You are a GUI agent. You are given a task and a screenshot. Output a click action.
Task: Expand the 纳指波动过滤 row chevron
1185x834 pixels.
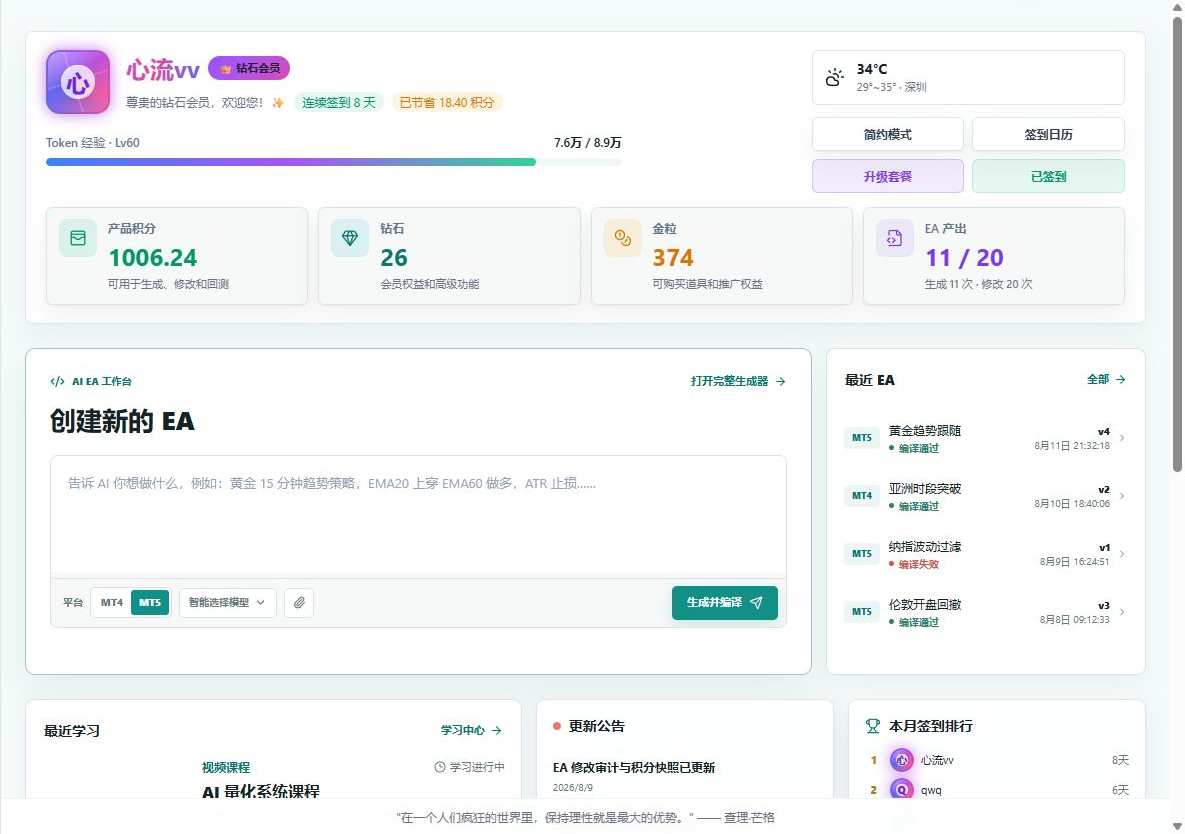[x=1122, y=554]
